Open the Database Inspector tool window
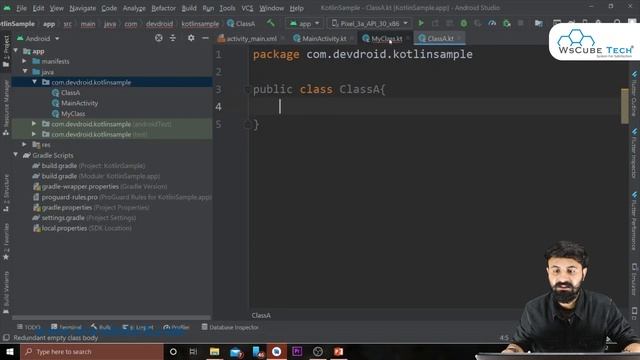Viewport: 640px width, 360px height. (x=230, y=327)
